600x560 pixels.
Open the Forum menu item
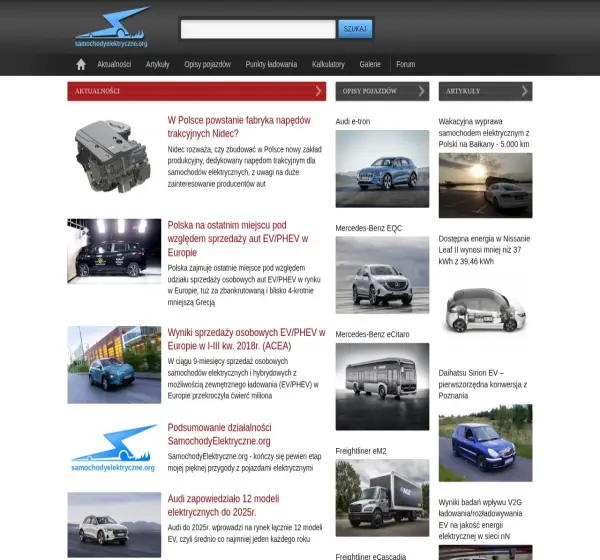click(406, 64)
